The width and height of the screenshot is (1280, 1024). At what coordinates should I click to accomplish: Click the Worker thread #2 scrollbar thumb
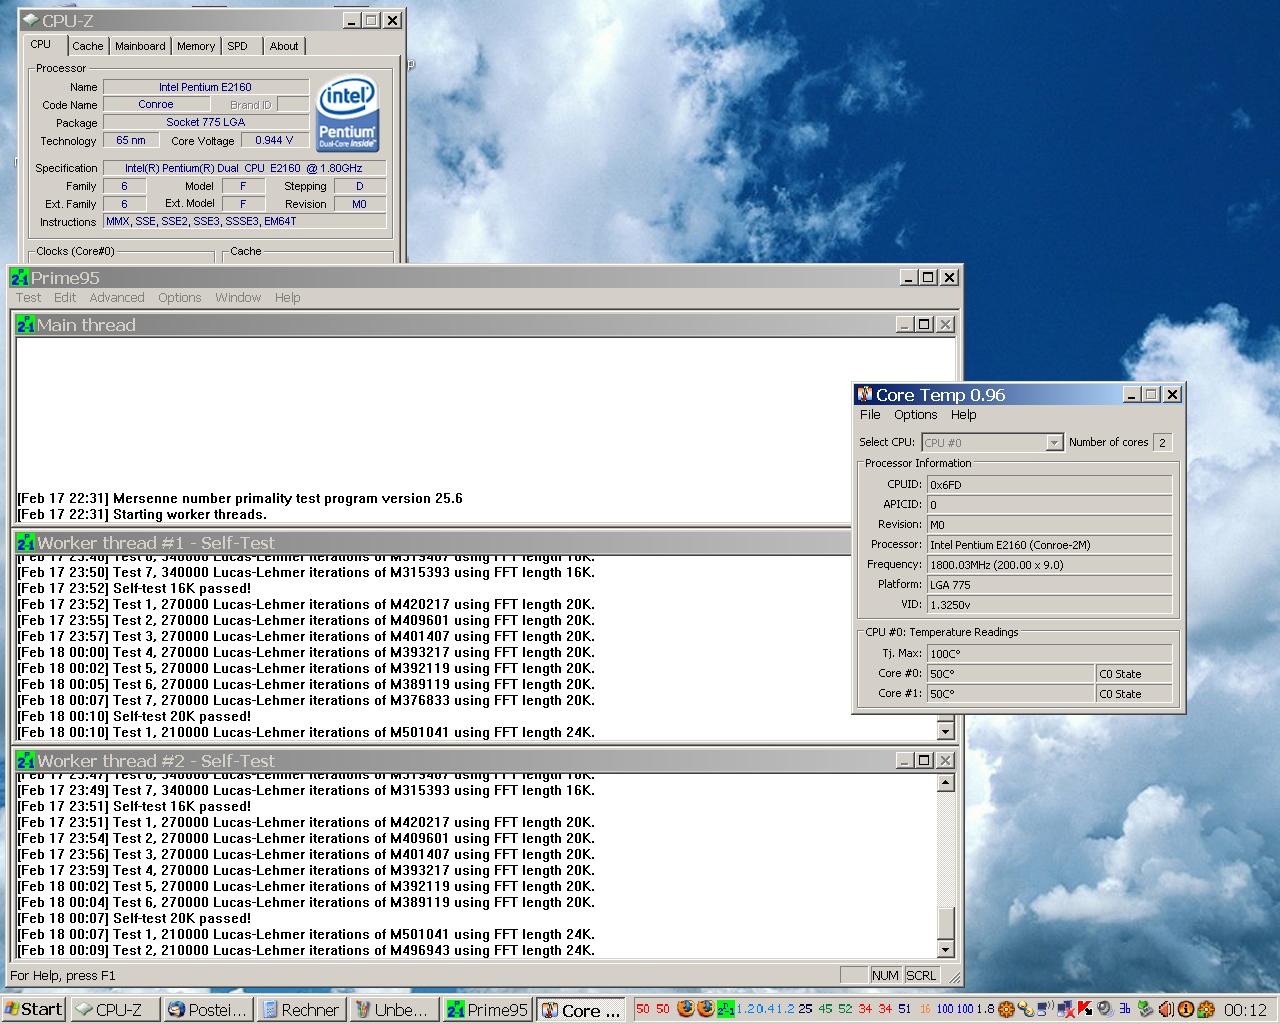pos(946,924)
